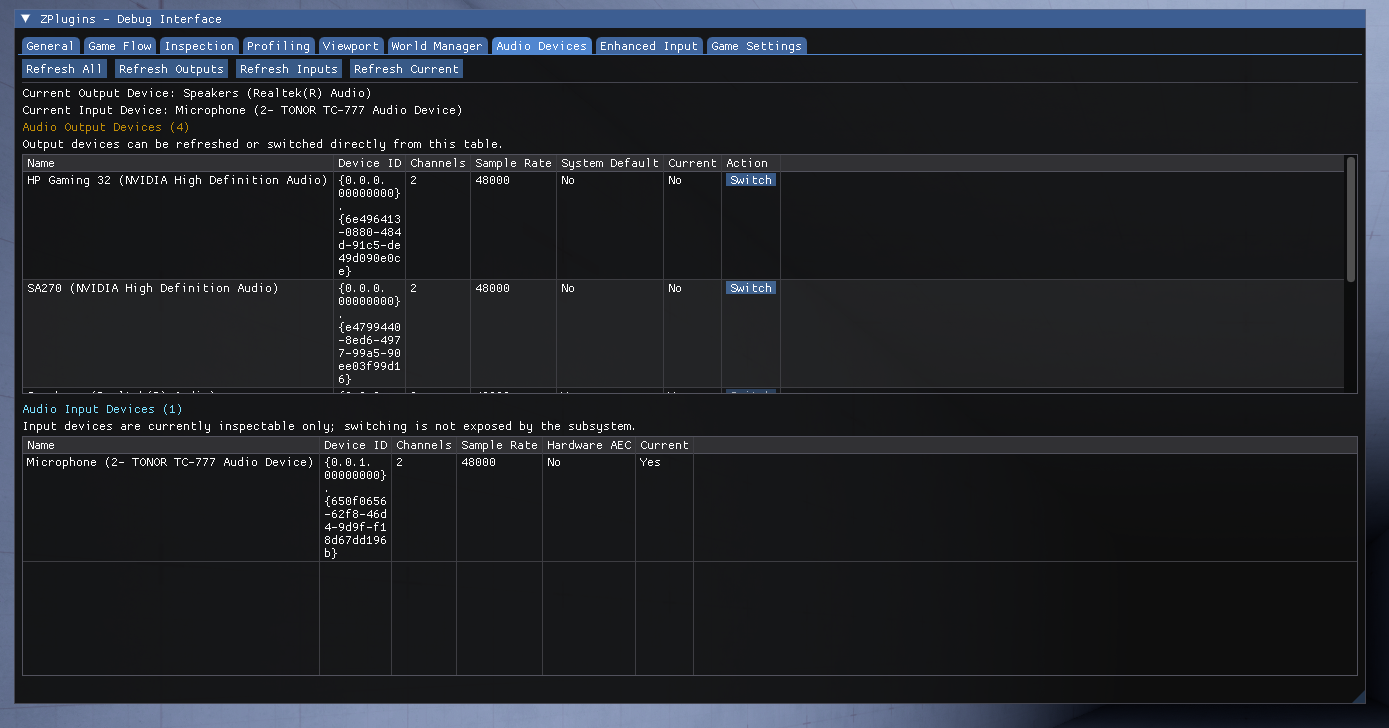Go to the Viewport tab
This screenshot has height=728, width=1389.
click(x=350, y=46)
